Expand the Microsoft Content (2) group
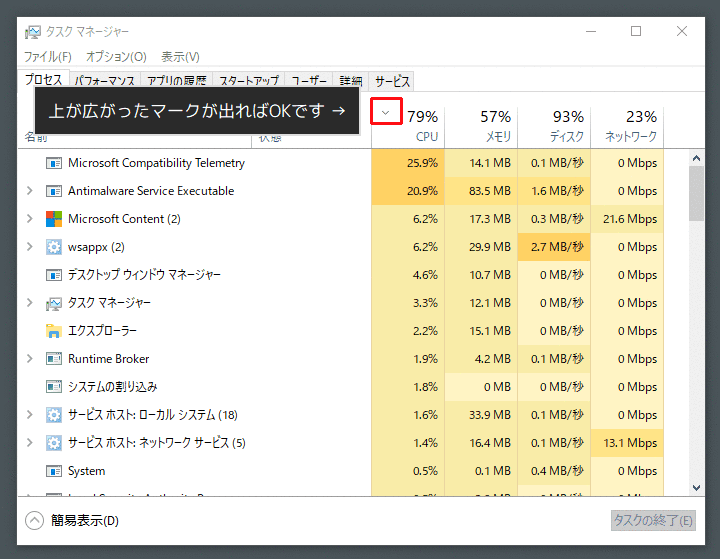The height and width of the screenshot is (559, 720). (x=29, y=219)
